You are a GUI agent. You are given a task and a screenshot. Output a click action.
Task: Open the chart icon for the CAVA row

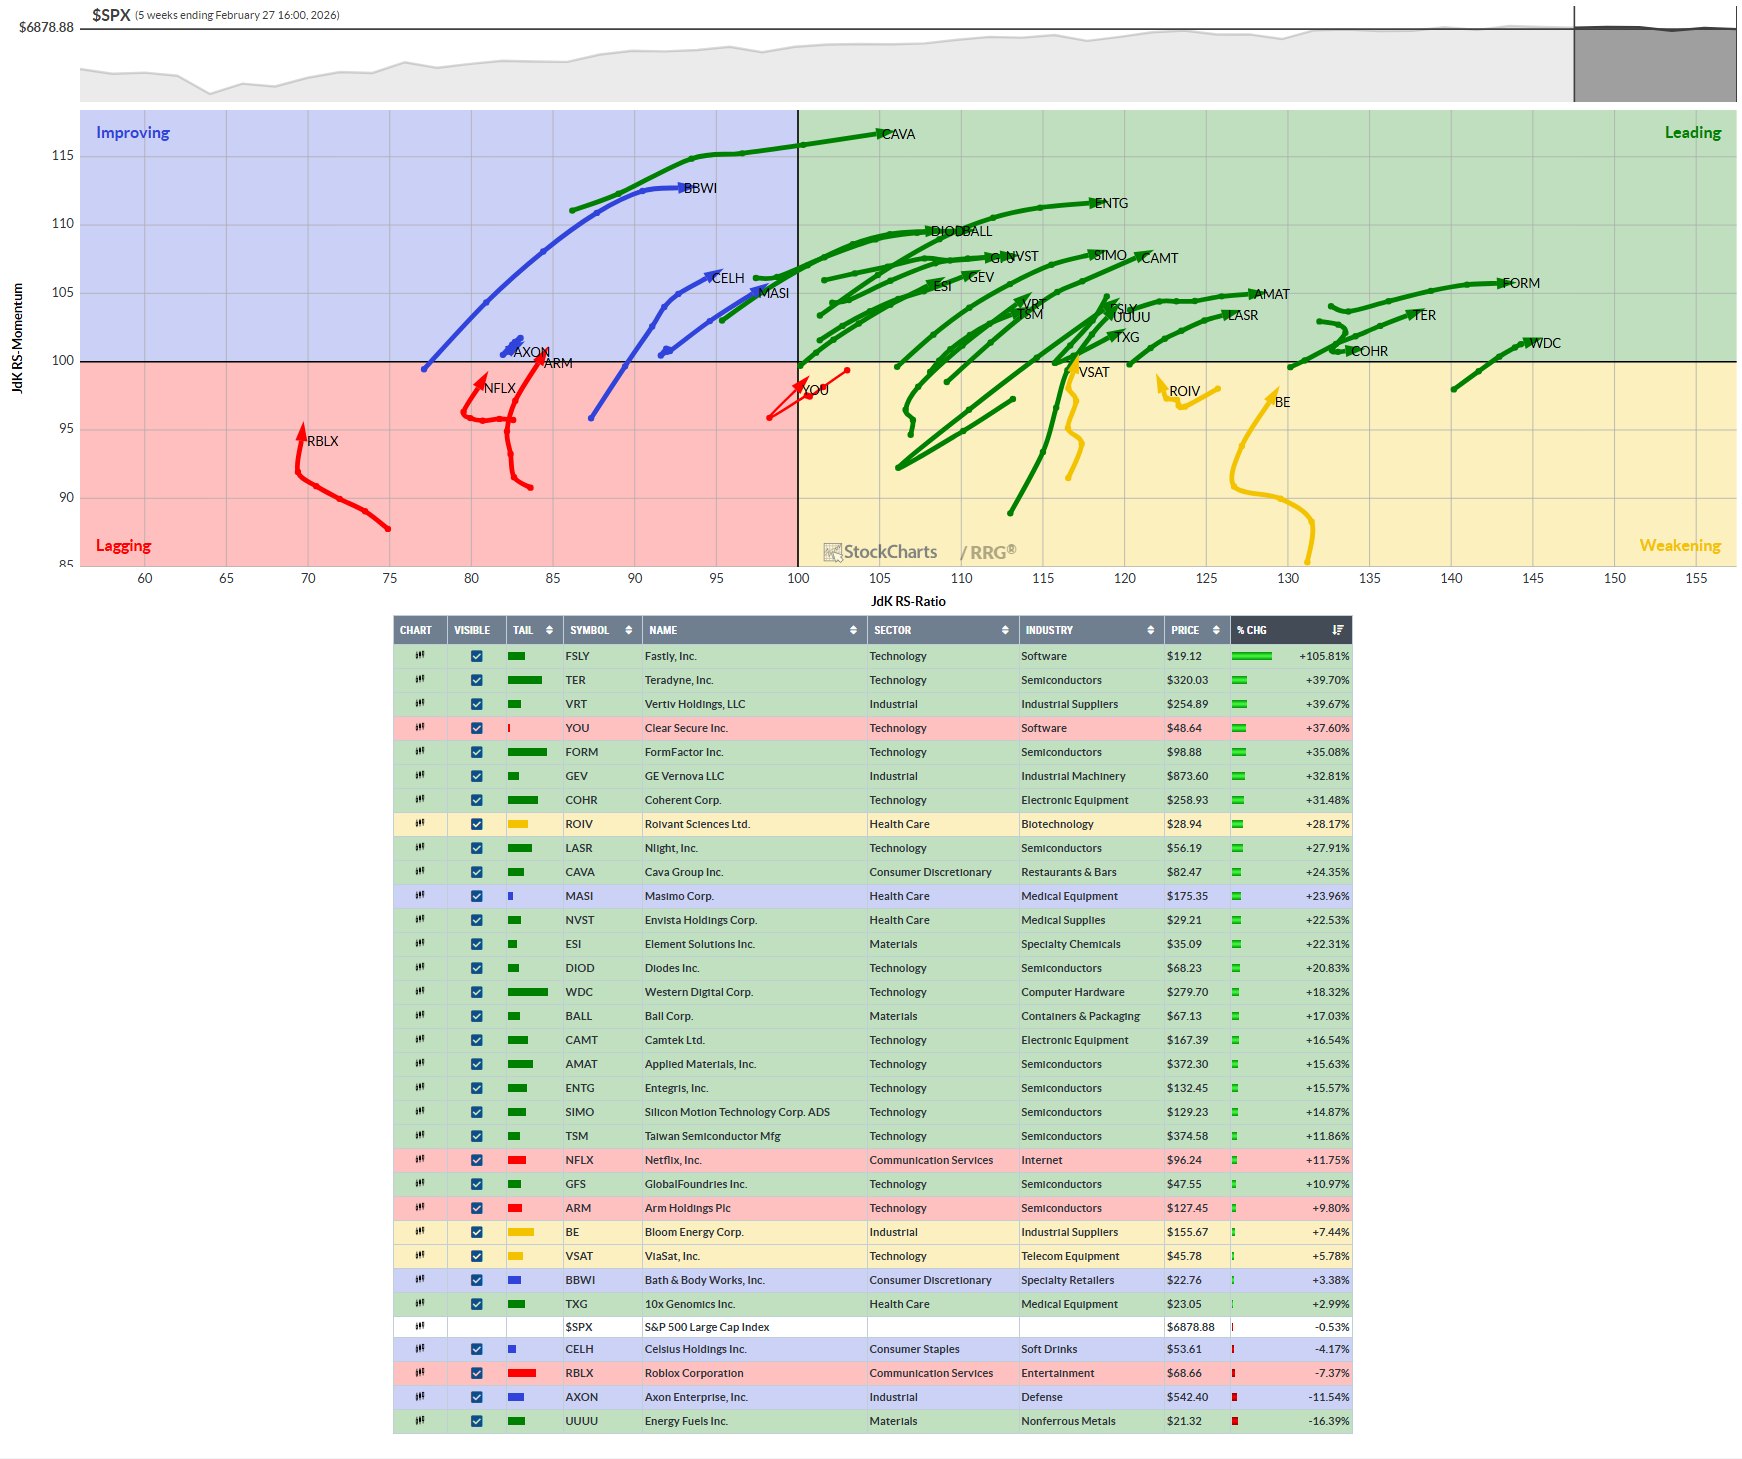tap(420, 872)
